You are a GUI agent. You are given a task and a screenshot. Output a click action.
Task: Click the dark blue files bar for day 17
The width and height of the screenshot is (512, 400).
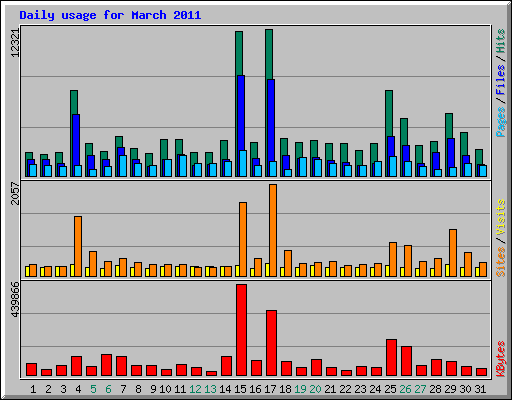coord(271,120)
